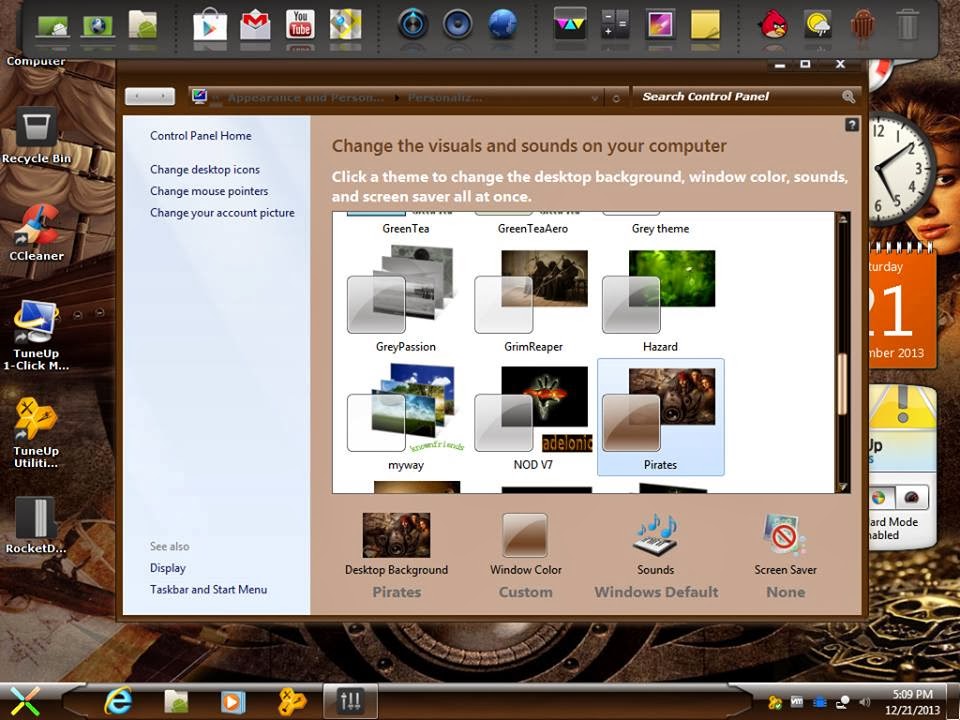Click the search magnifier icon
The image size is (960, 720).
849,97
